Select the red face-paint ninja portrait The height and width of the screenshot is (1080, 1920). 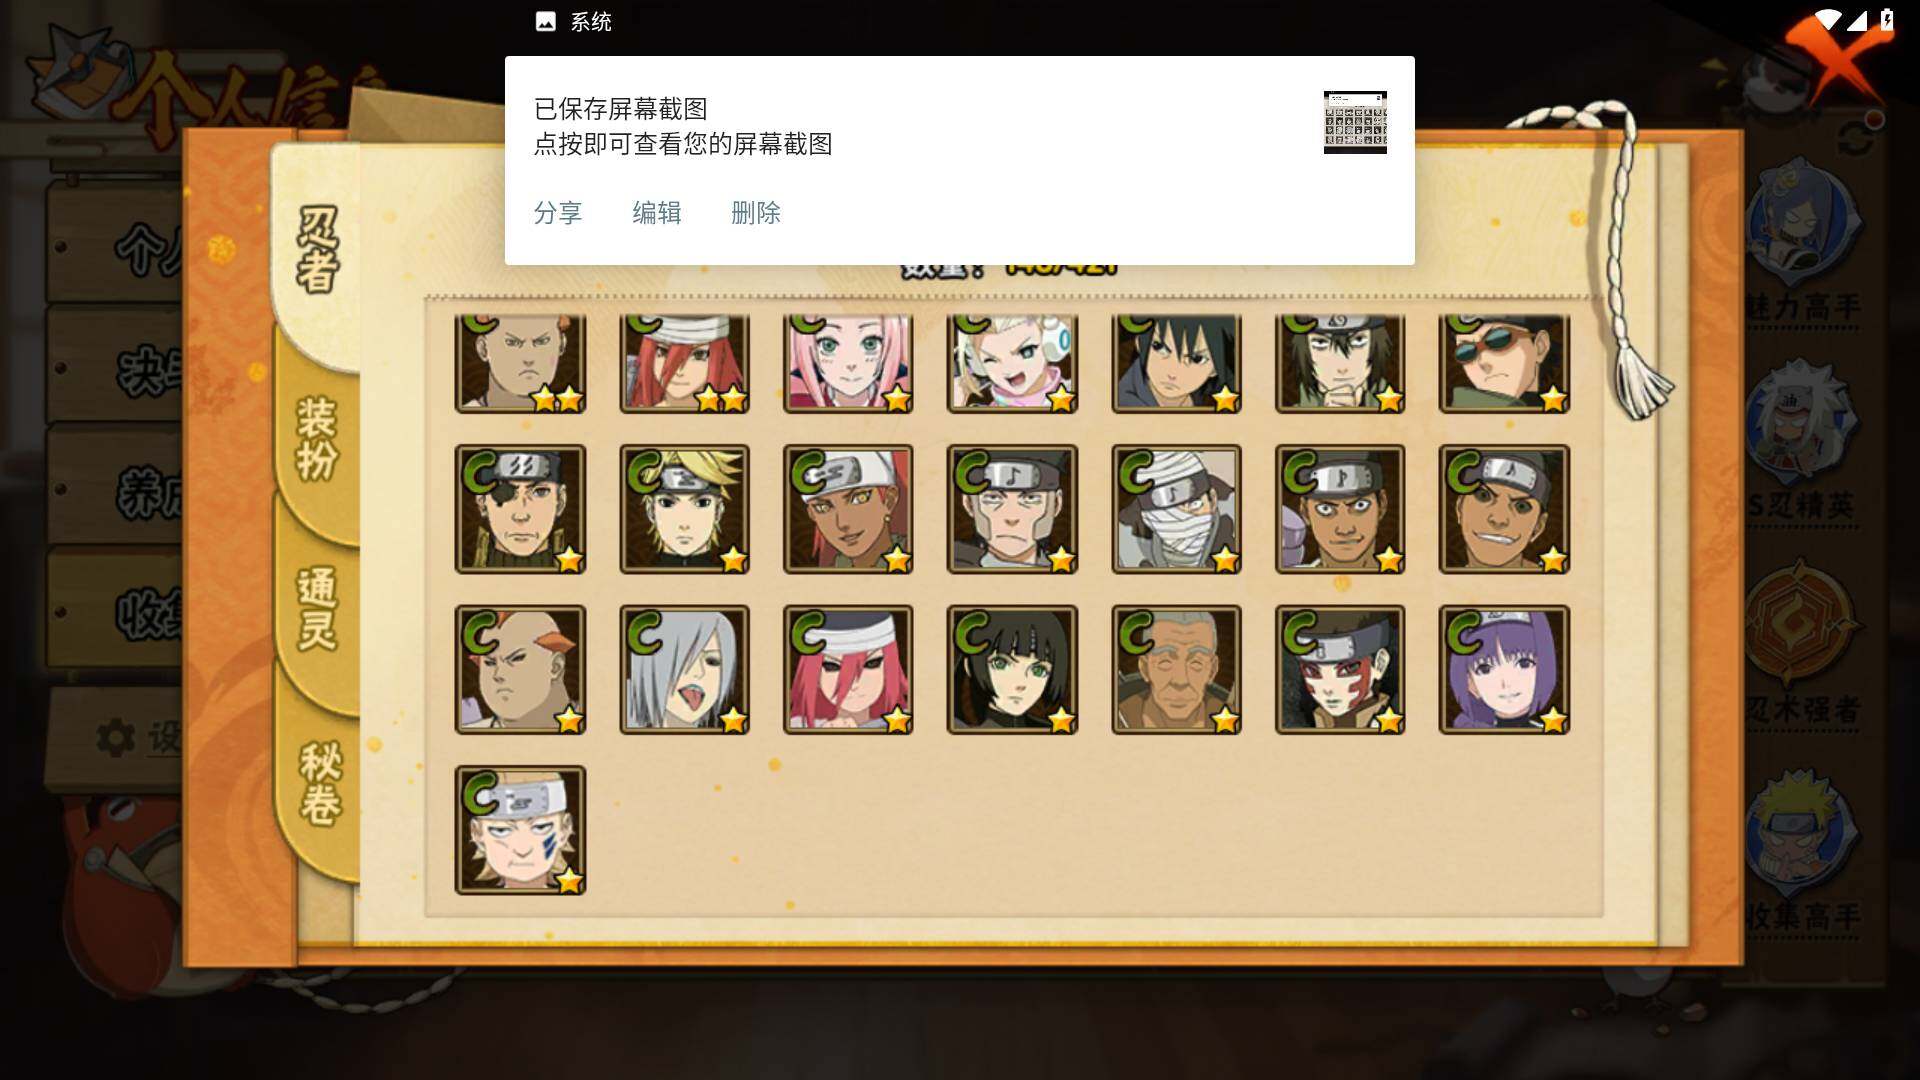pyautogui.click(x=1340, y=670)
